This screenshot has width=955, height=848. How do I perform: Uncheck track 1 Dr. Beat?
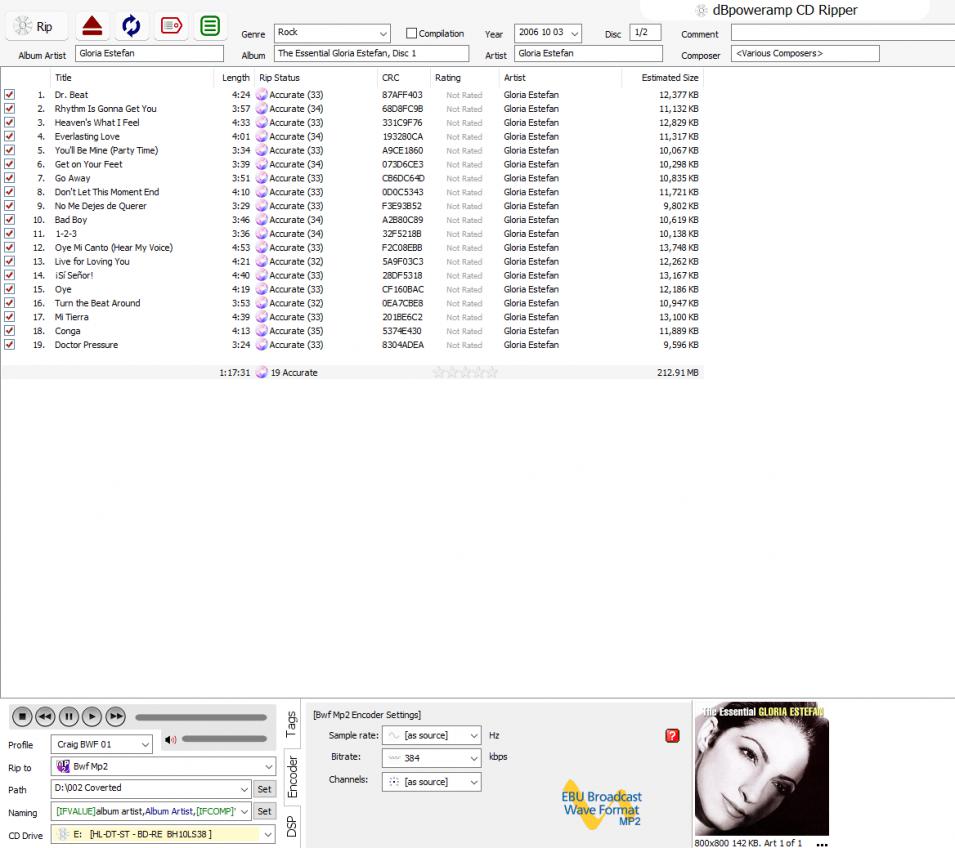(10, 95)
